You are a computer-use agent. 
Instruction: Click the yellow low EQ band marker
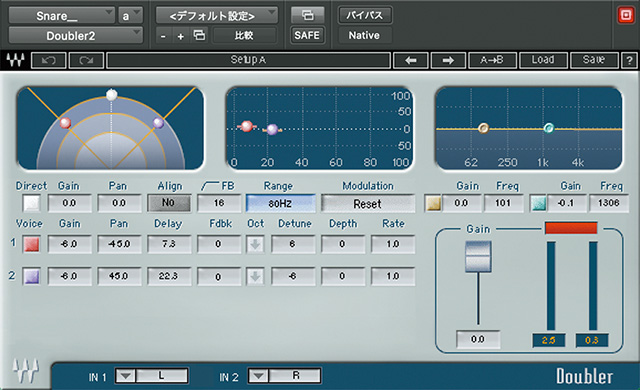point(483,128)
